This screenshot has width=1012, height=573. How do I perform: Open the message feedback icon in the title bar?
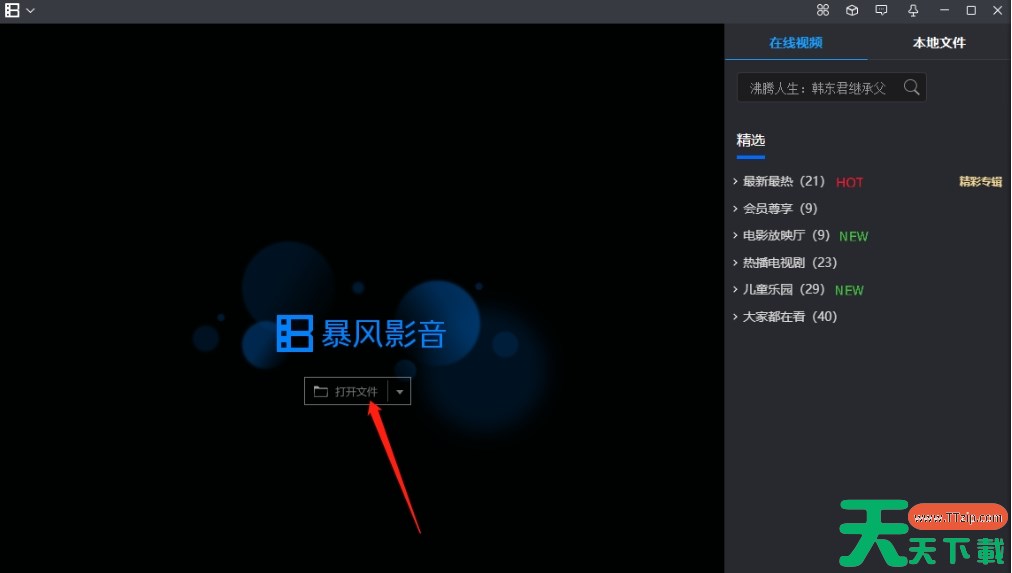click(x=881, y=10)
